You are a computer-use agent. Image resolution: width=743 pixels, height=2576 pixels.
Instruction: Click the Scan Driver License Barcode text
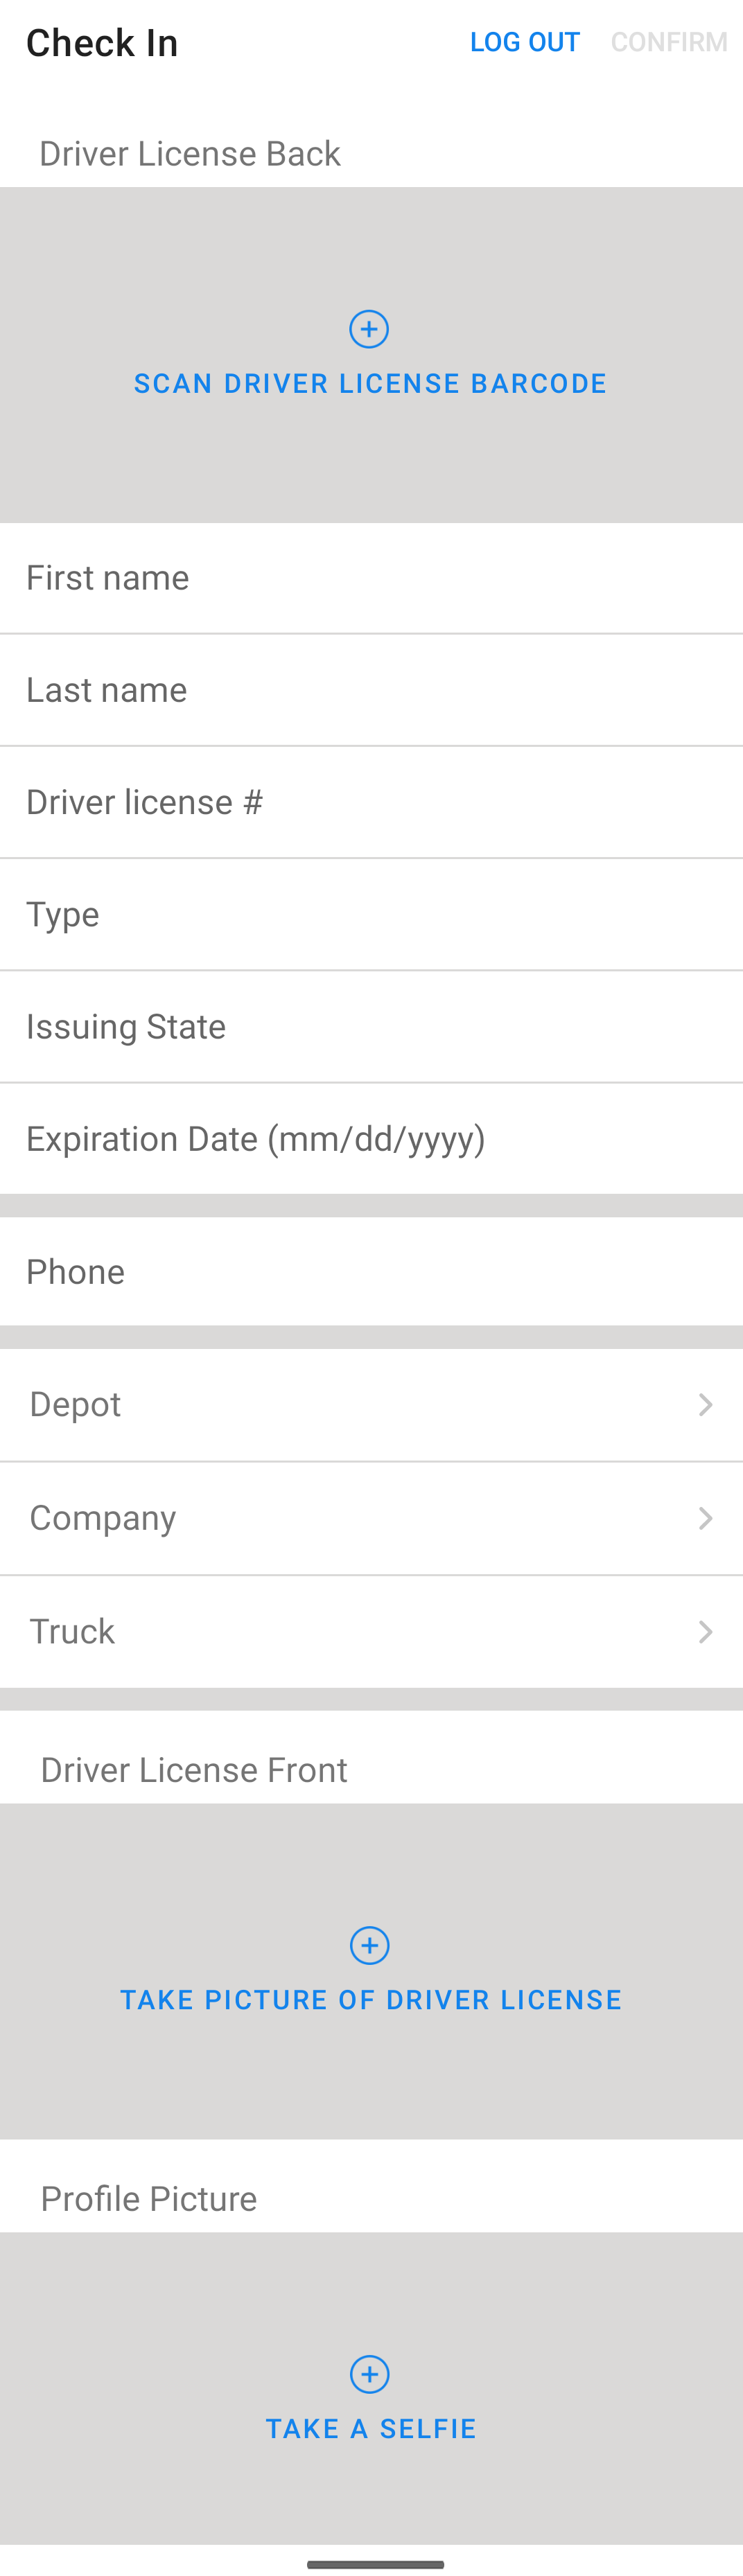370,384
